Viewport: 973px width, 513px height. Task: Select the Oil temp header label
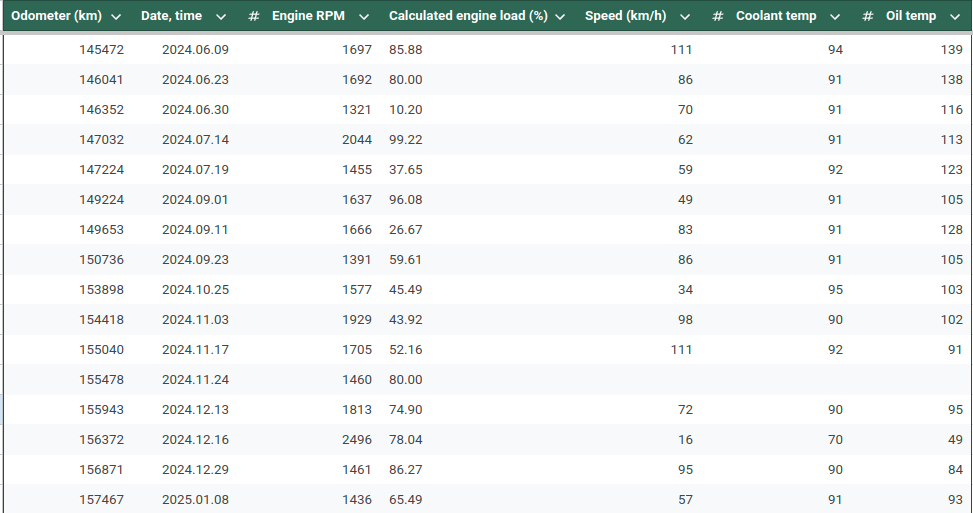pos(911,16)
